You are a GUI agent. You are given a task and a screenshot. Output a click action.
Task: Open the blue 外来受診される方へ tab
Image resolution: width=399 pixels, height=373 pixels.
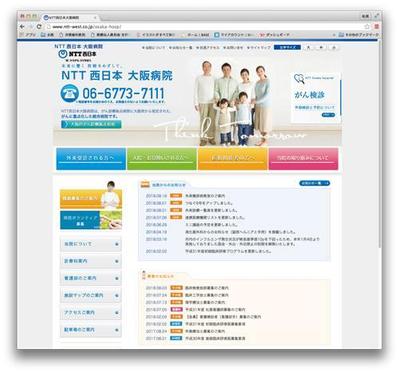91,159
